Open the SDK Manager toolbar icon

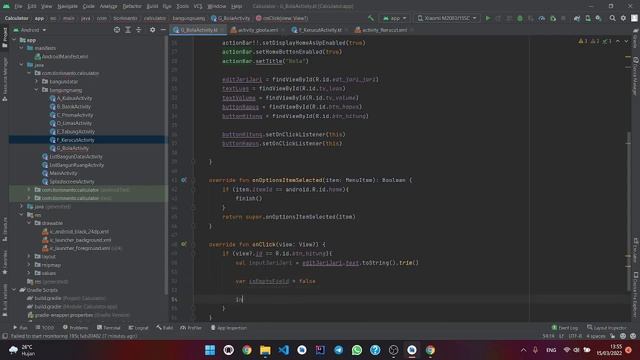tap(598, 18)
